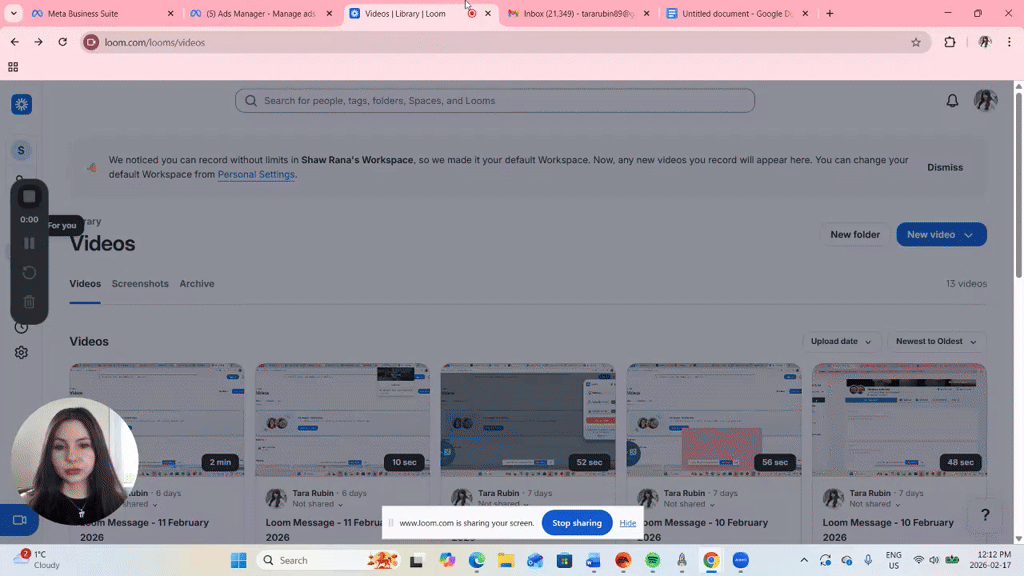Create a New folder
The width and height of the screenshot is (1024, 576).
[855, 234]
